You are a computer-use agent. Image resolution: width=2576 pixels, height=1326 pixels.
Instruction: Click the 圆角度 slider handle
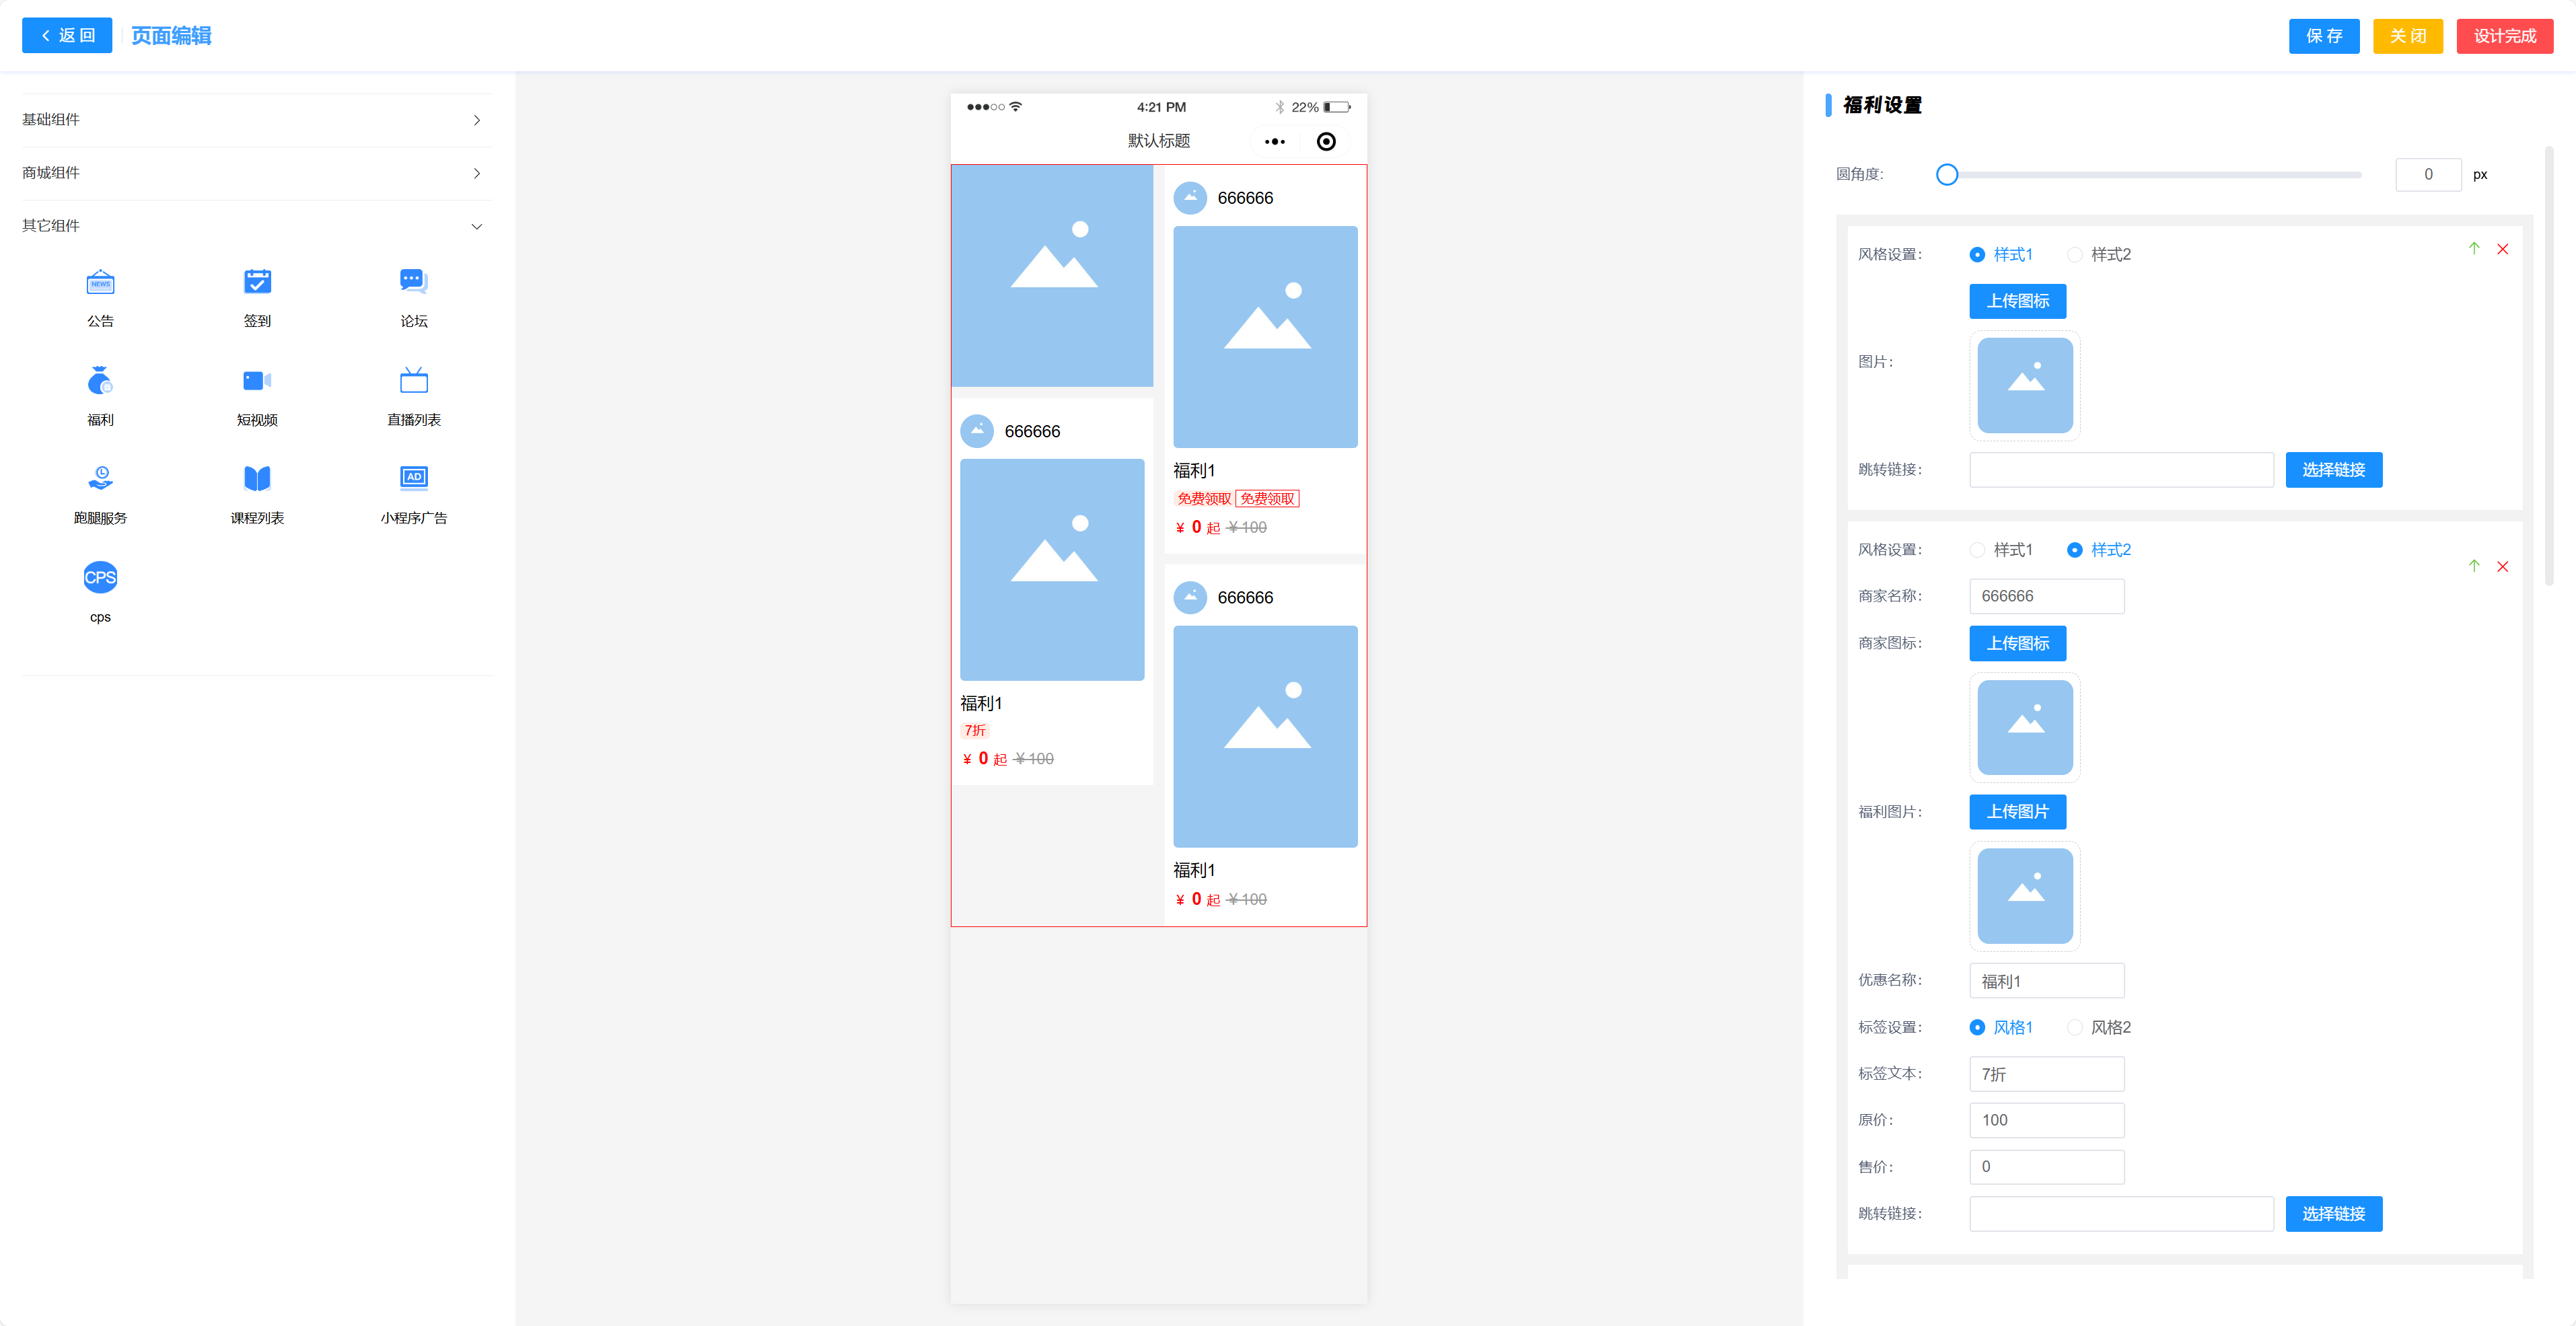(x=1946, y=175)
